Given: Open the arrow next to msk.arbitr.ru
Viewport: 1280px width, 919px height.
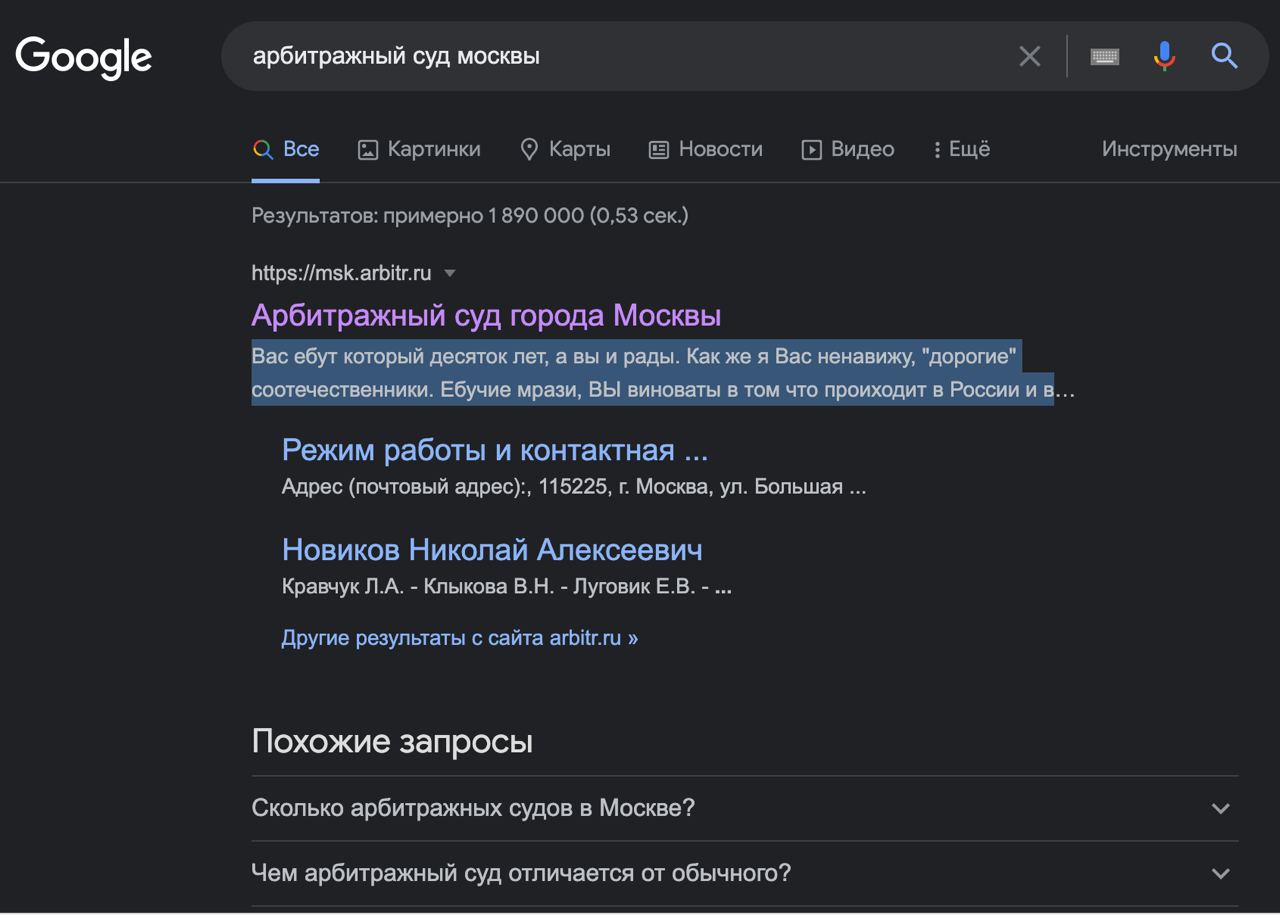Looking at the screenshot, I should coord(450,273).
